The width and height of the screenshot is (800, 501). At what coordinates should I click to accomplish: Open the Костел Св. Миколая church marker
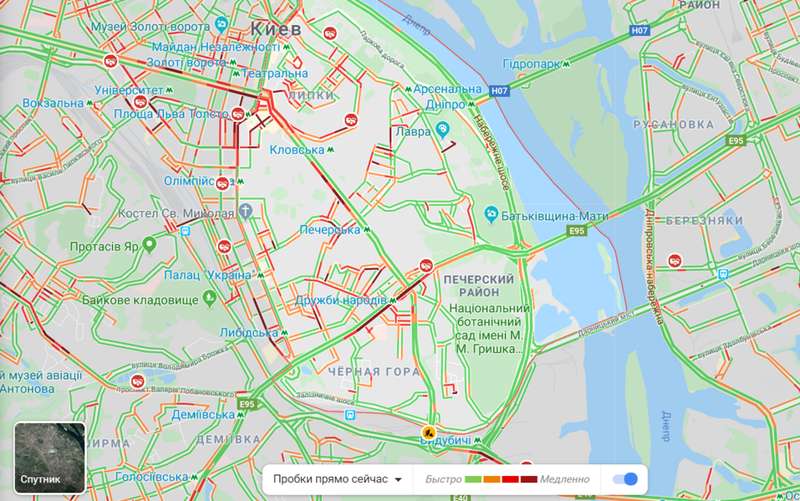pyautogui.click(x=245, y=211)
